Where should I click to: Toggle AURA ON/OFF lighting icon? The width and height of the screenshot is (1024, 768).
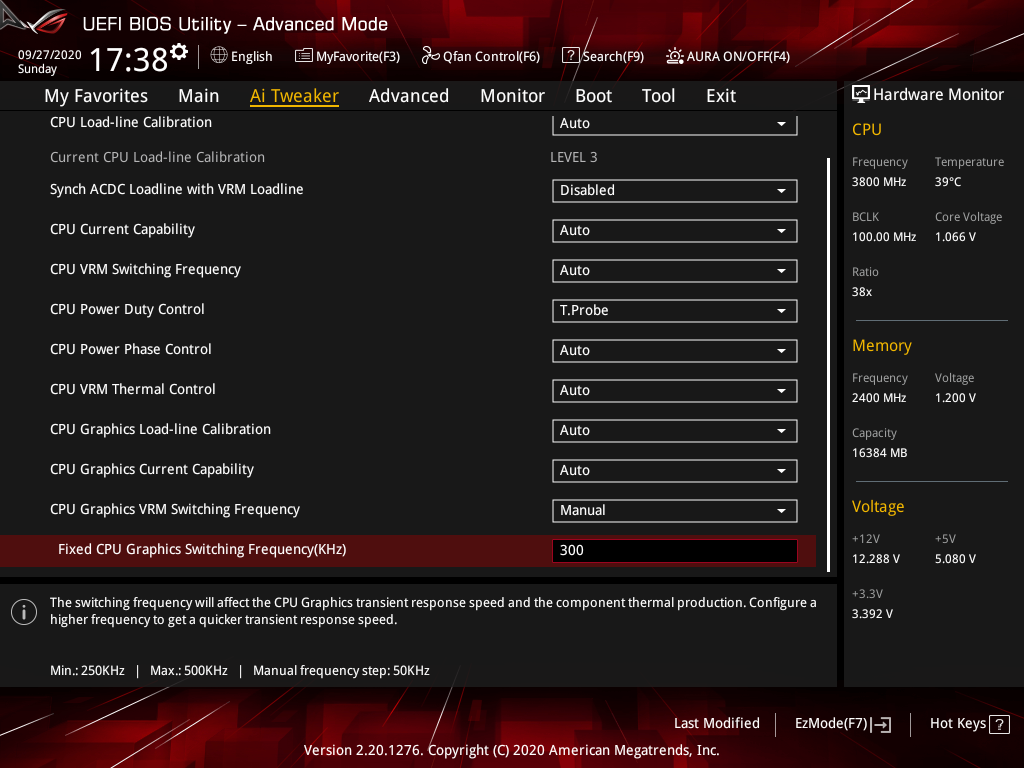[675, 56]
